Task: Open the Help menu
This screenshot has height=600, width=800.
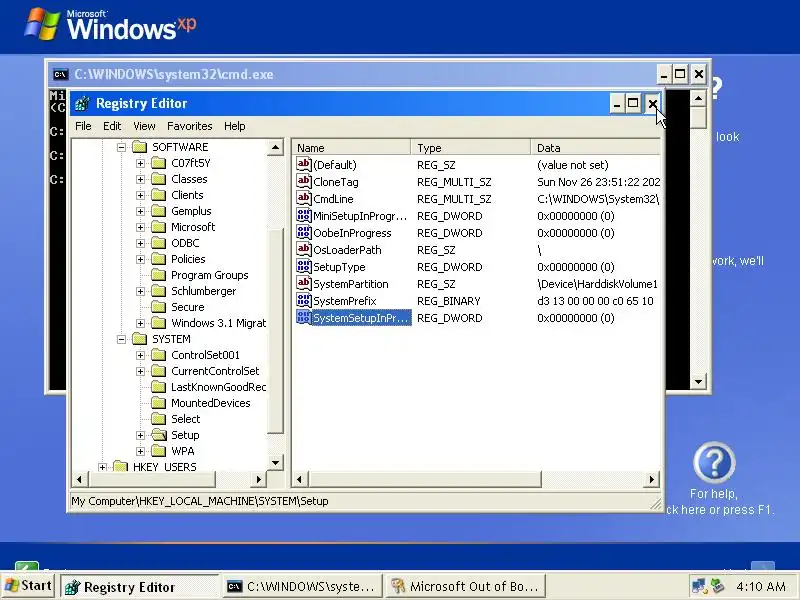Action: [234, 126]
